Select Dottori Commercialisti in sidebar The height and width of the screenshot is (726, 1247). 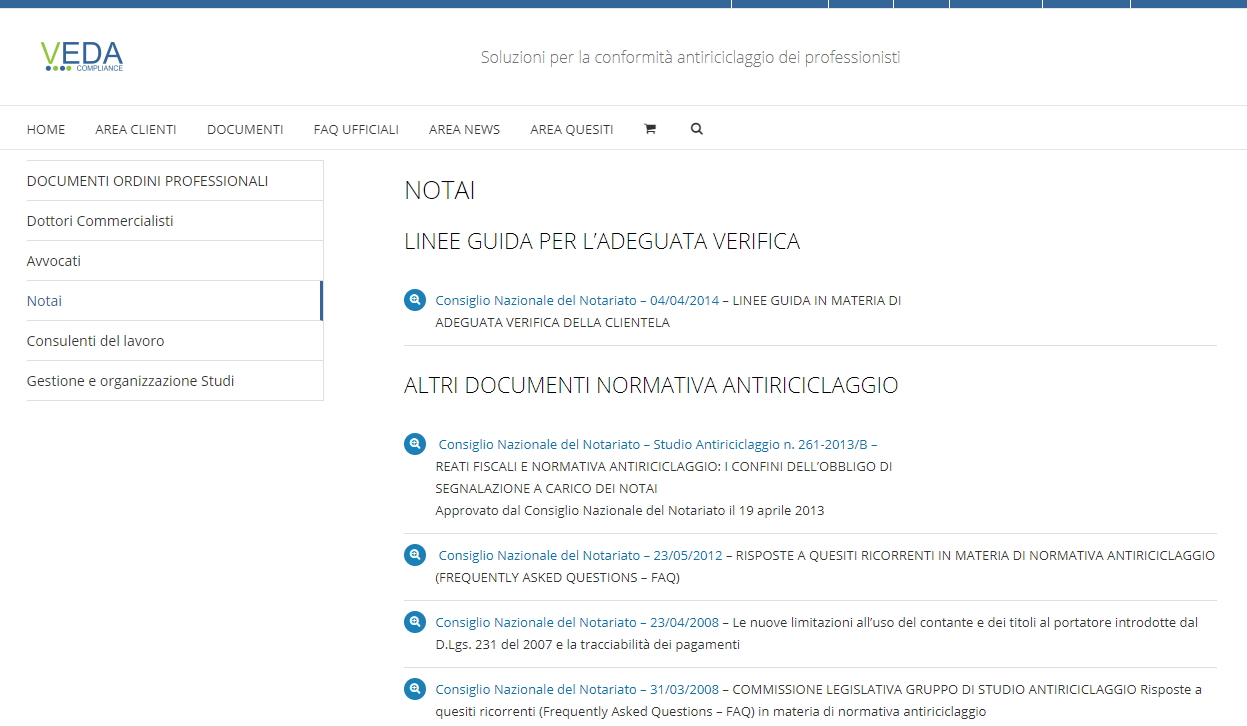click(175, 221)
